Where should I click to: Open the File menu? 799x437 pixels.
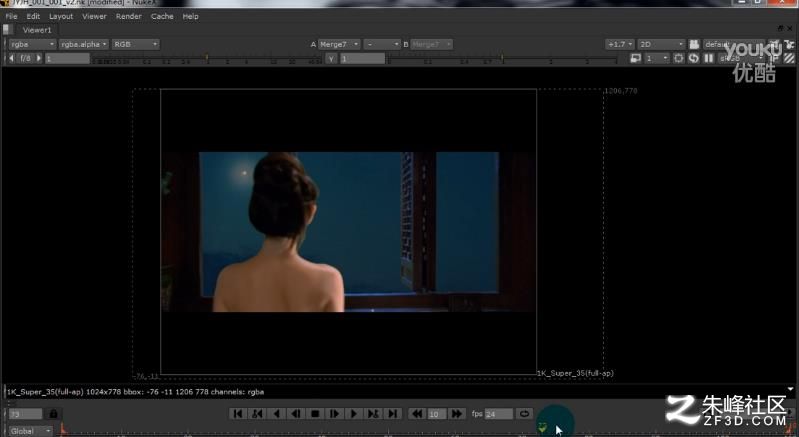coord(11,16)
